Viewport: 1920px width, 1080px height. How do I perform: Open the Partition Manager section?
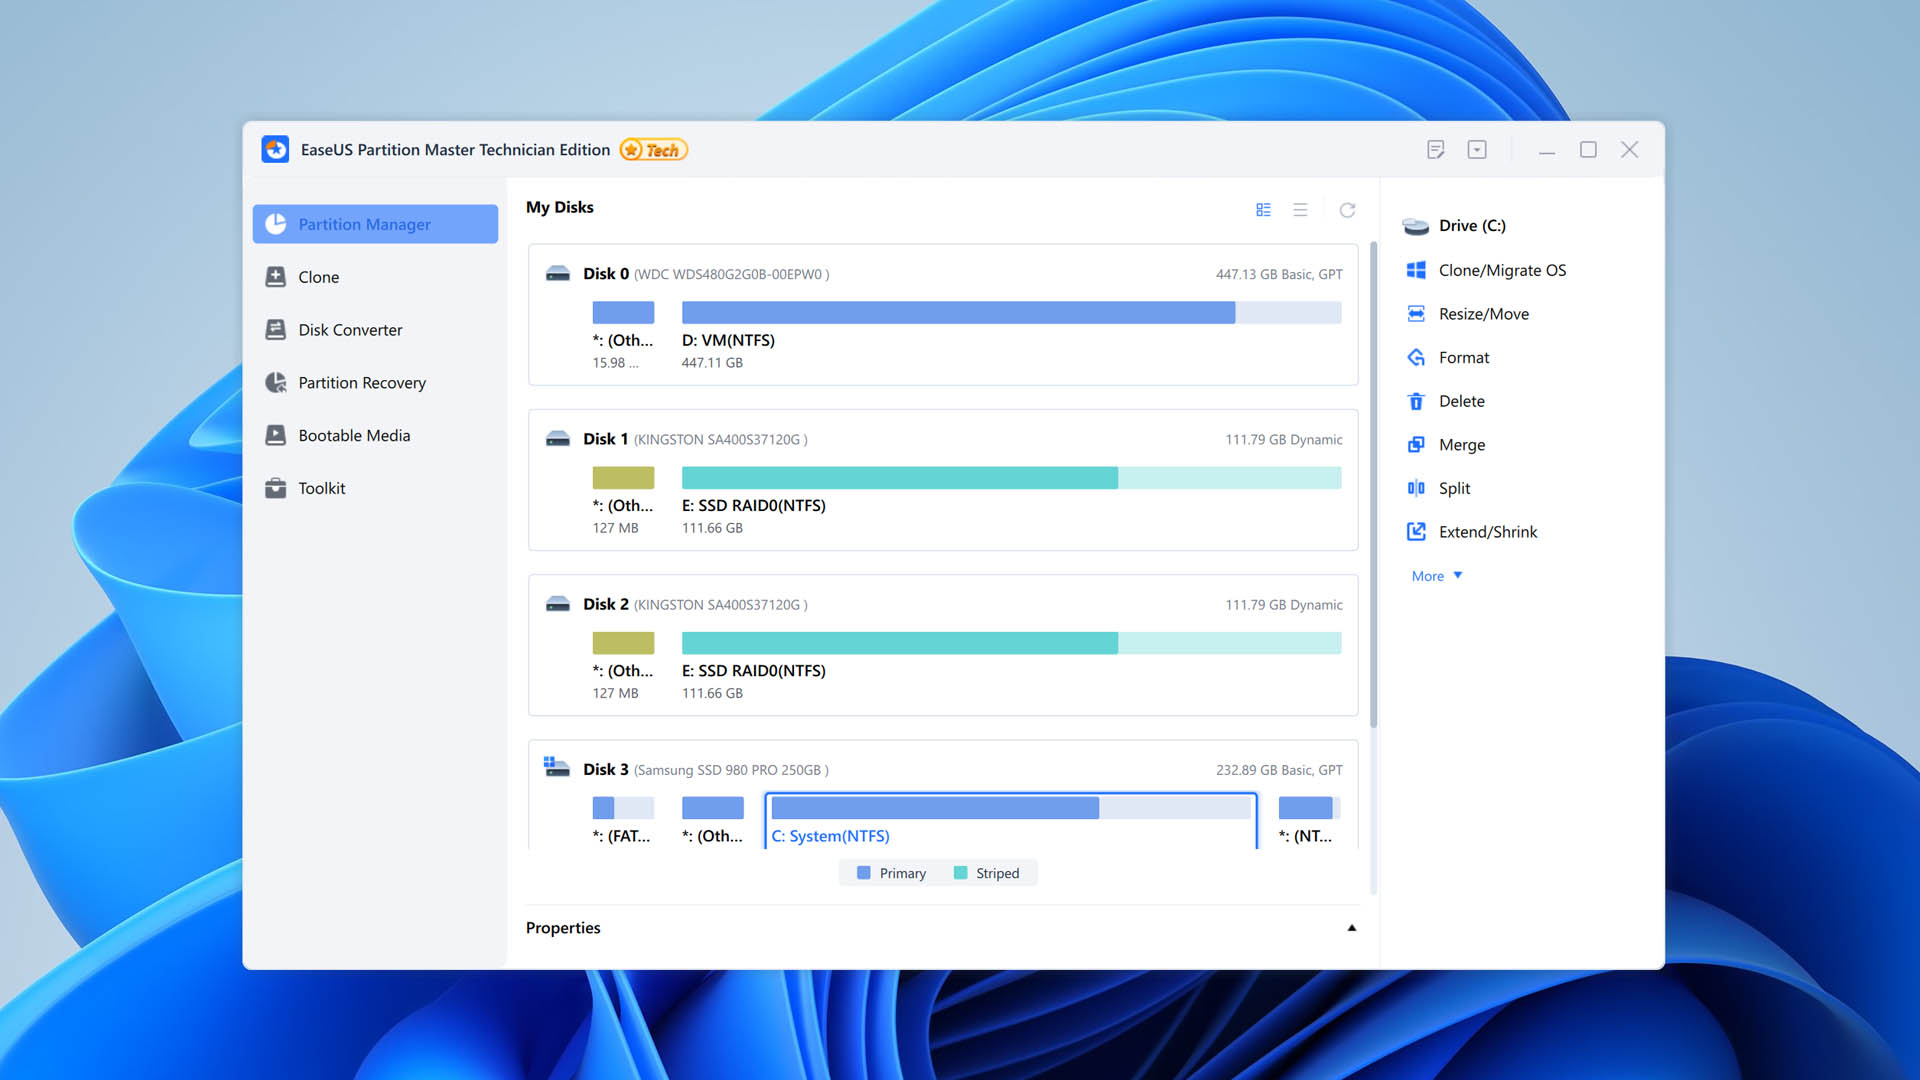375,224
